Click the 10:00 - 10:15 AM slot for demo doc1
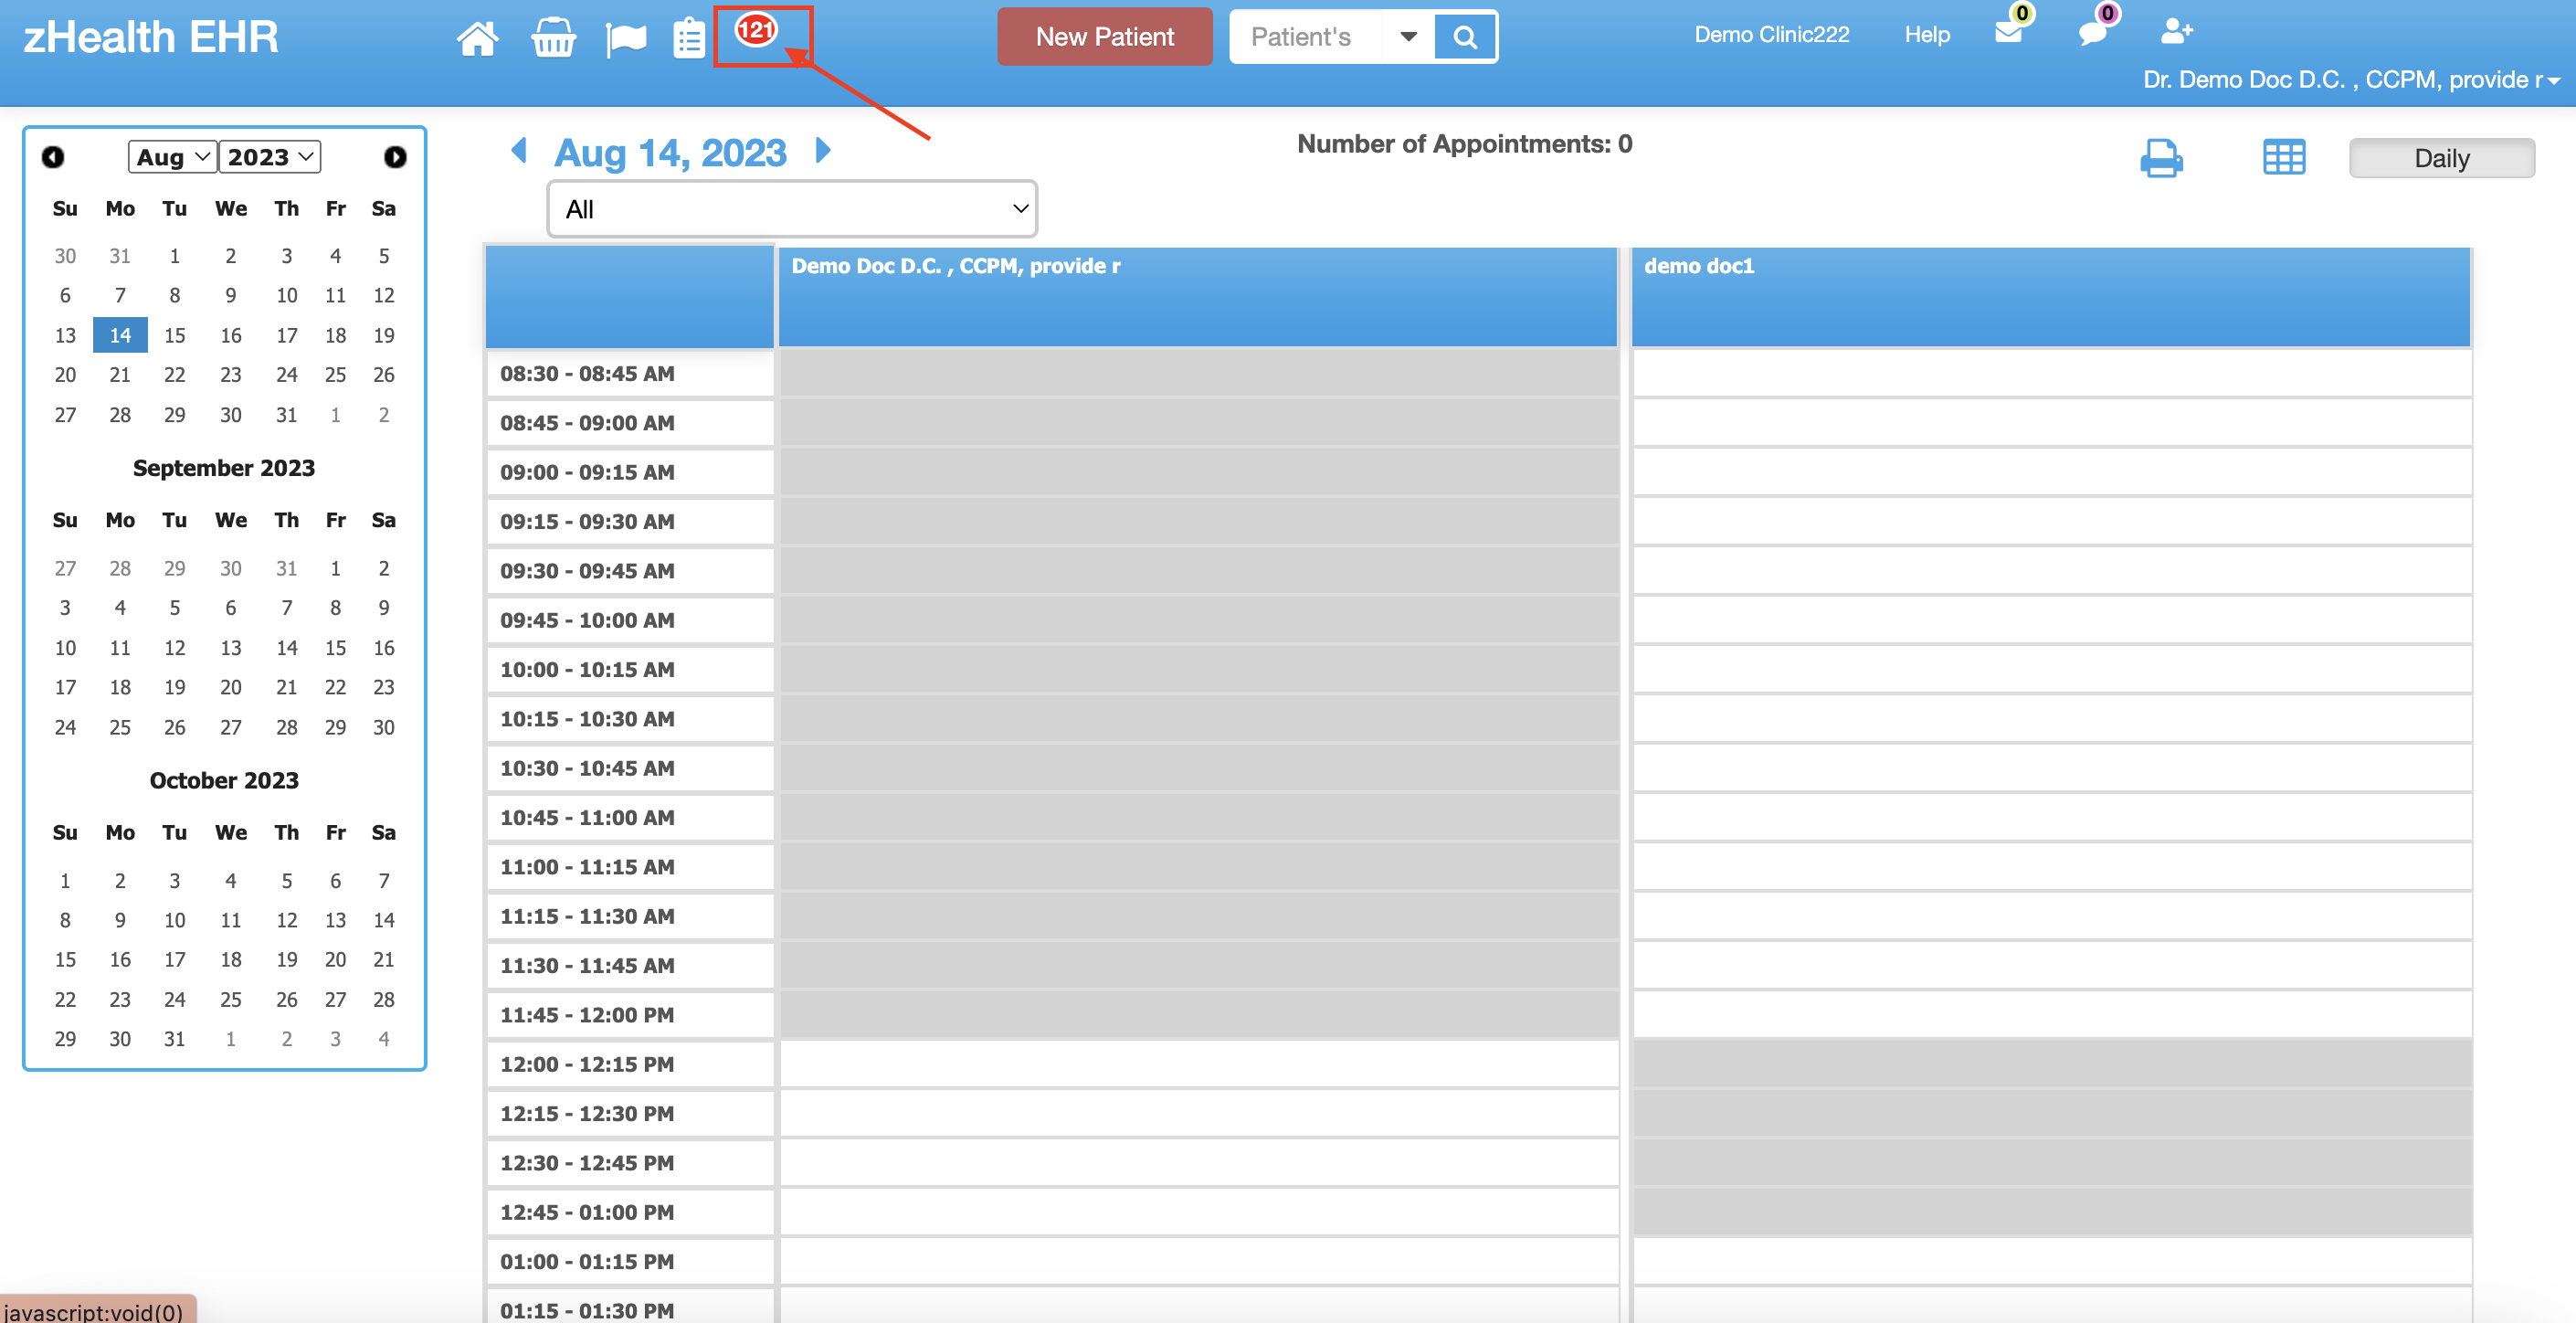Viewport: 2576px width, 1323px height. [x=2051, y=669]
